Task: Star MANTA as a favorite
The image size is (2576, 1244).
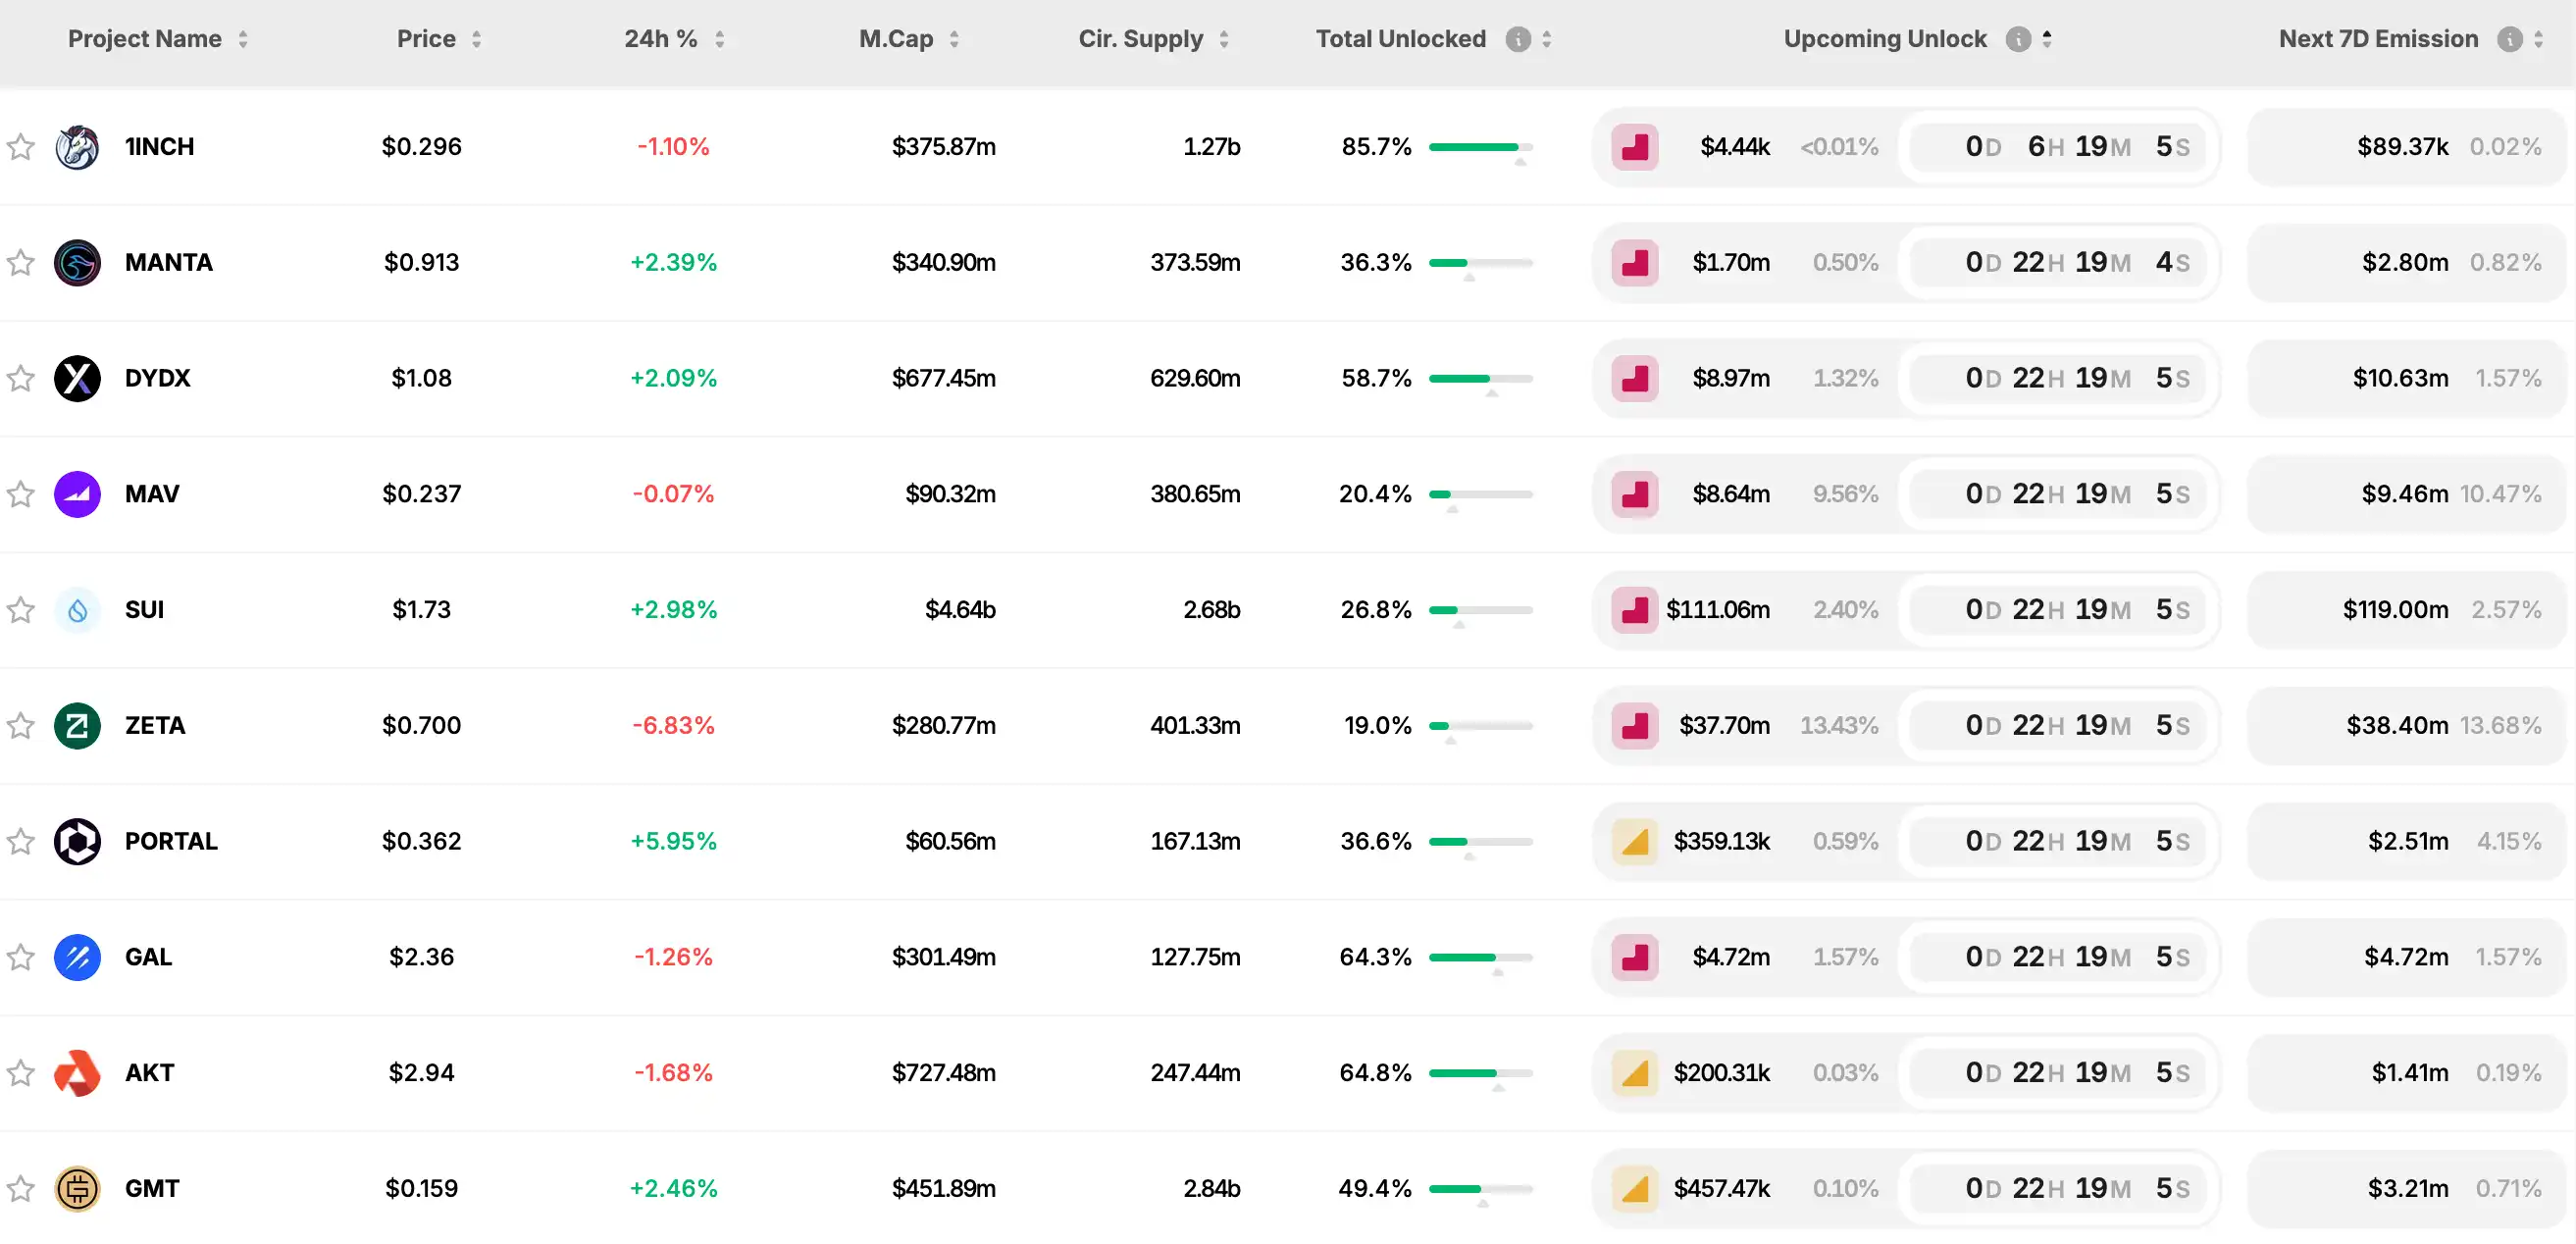Action: click(21, 263)
